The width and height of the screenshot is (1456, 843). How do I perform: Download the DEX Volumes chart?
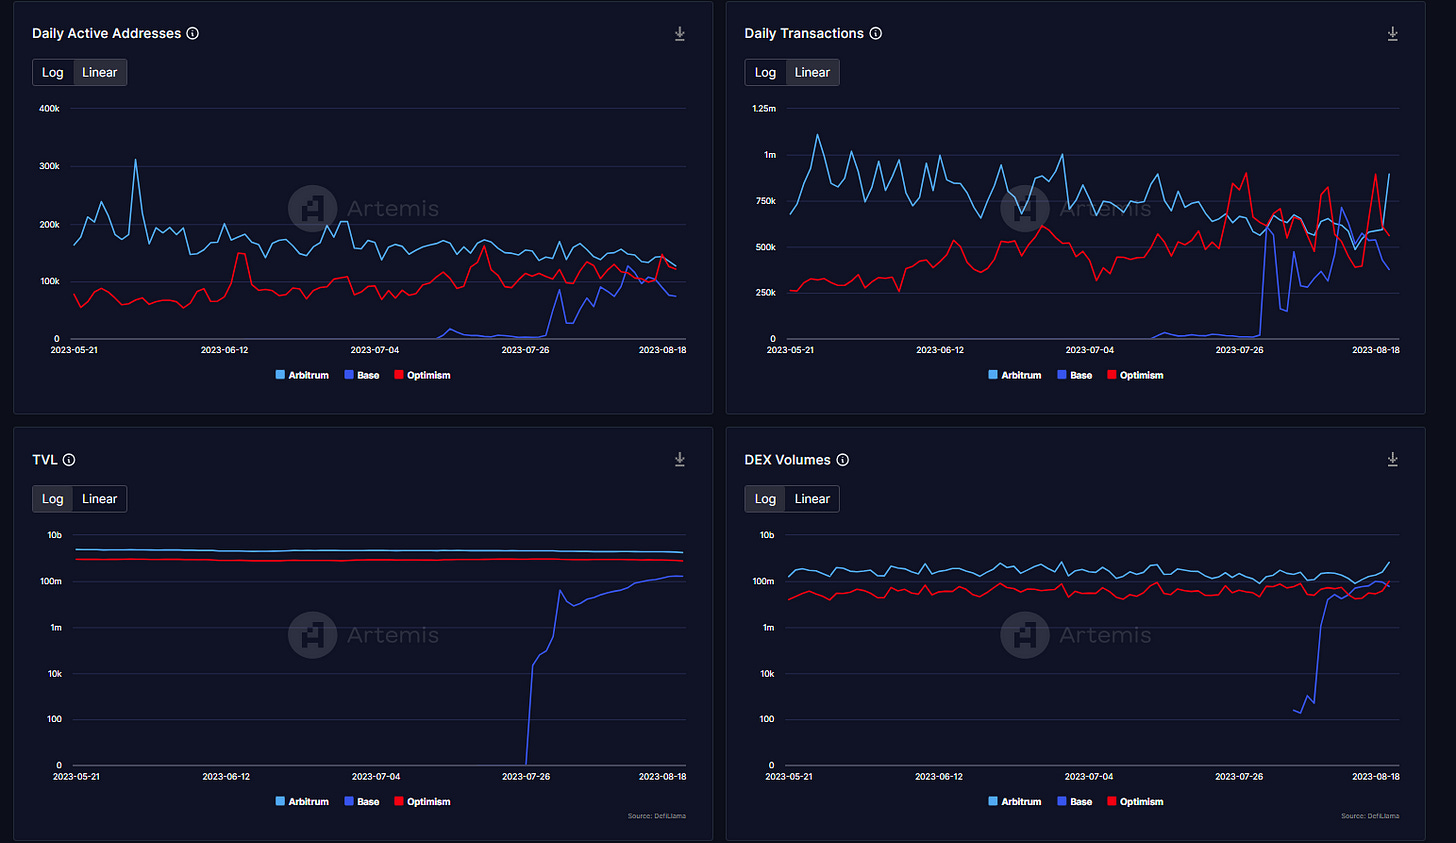1393,459
